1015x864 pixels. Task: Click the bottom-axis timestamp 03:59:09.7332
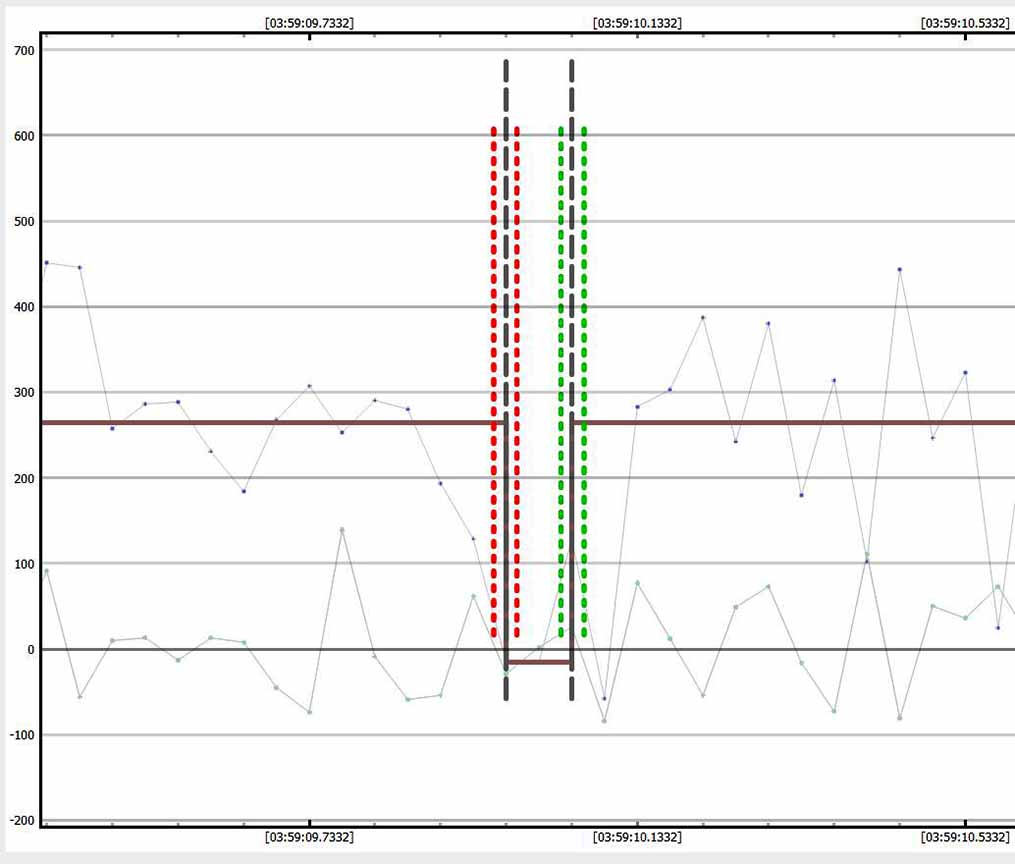pyautogui.click(x=308, y=837)
